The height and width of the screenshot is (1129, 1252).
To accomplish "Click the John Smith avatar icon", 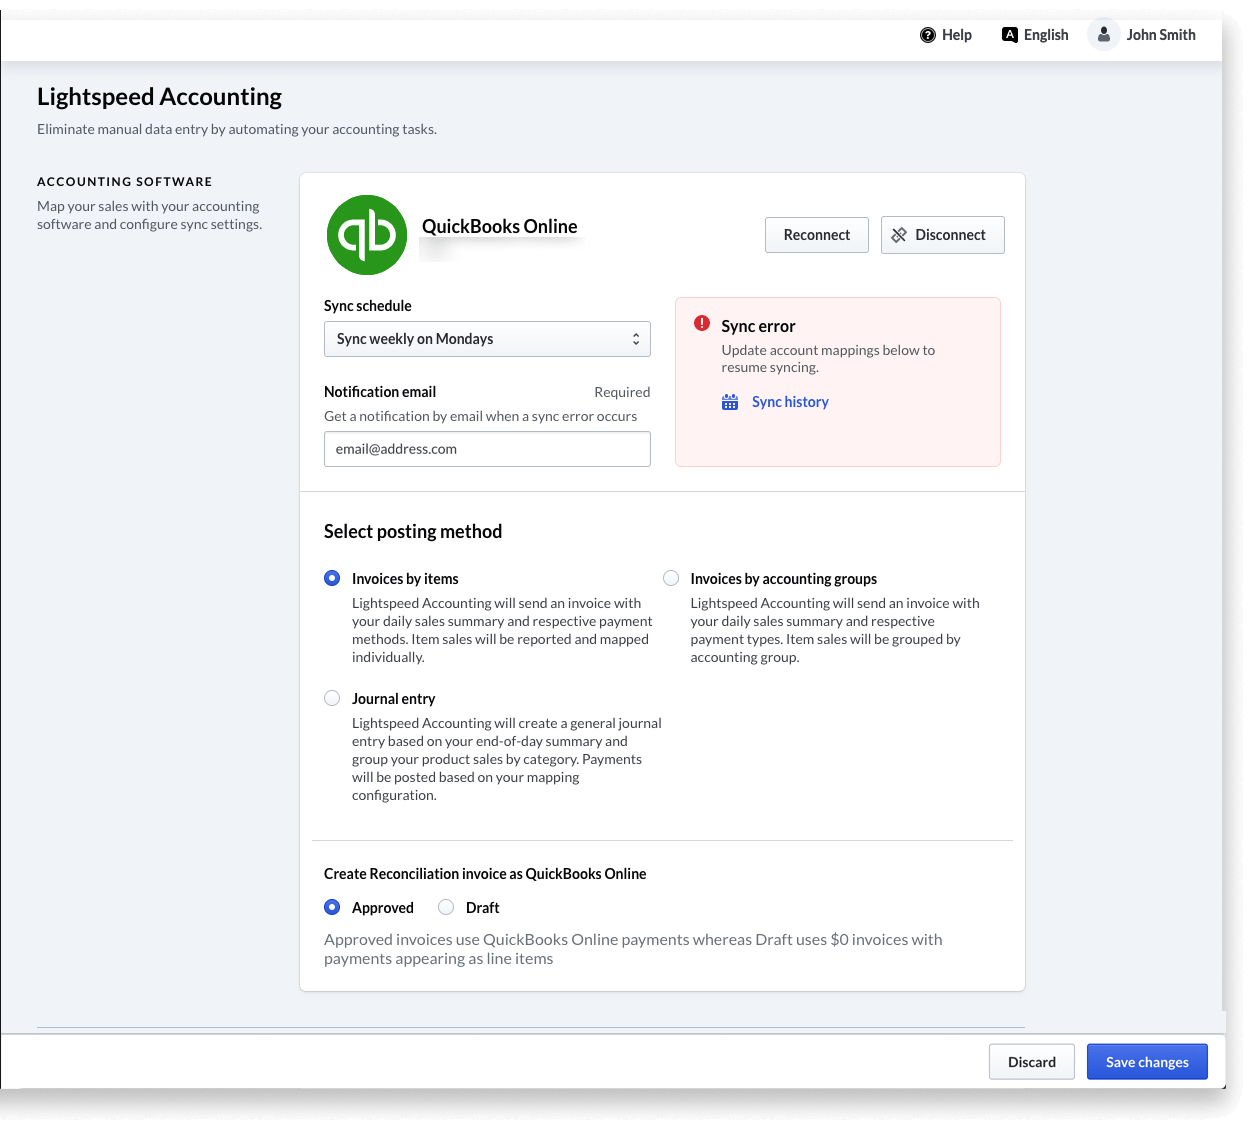I will point(1103,34).
